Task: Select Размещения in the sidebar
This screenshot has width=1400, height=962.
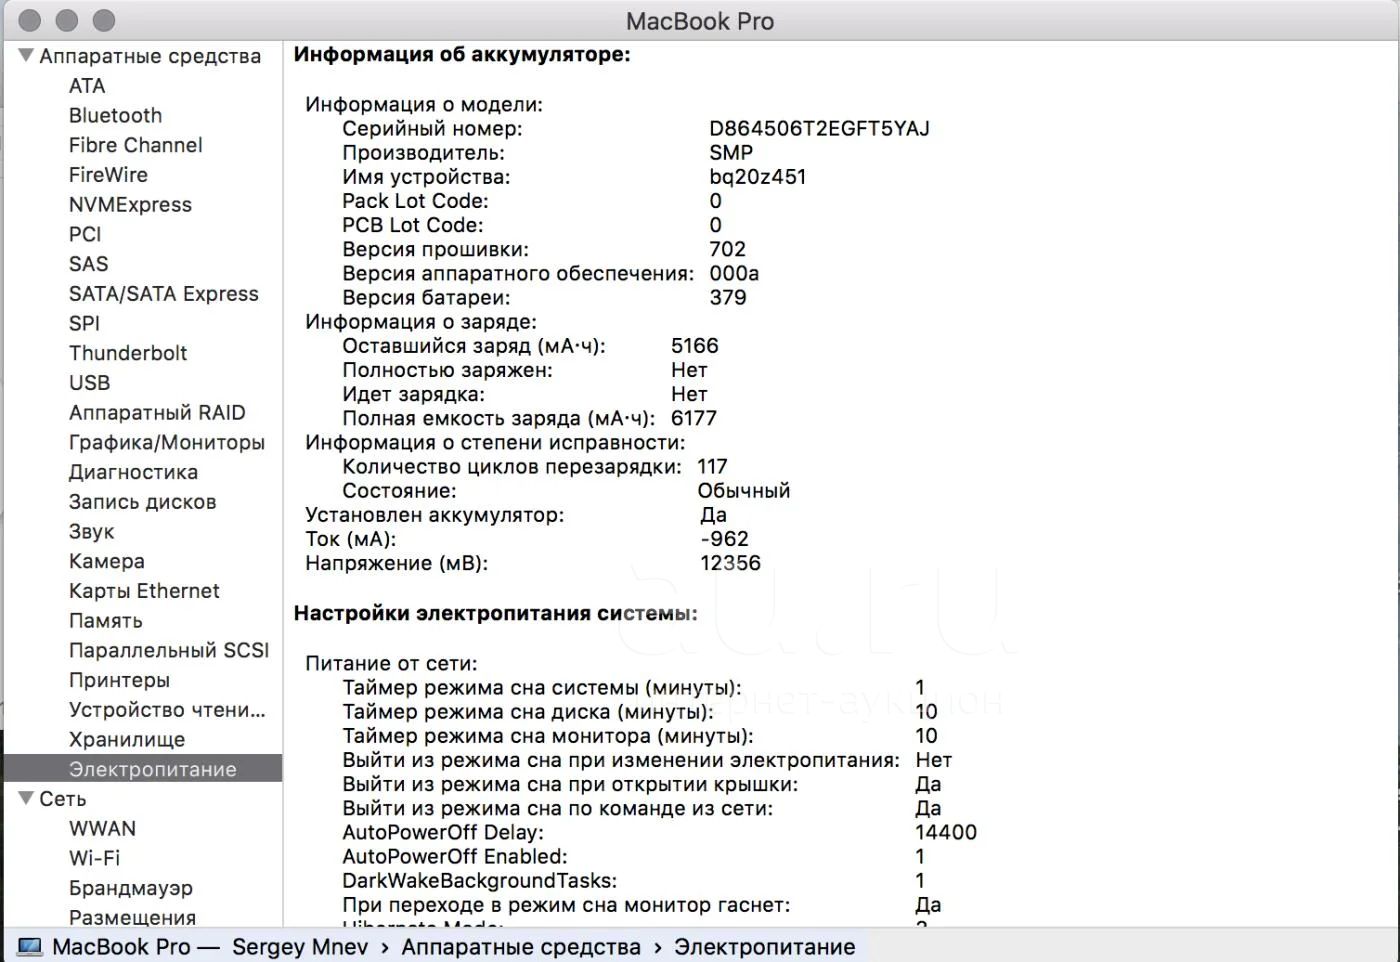Action: point(132,917)
